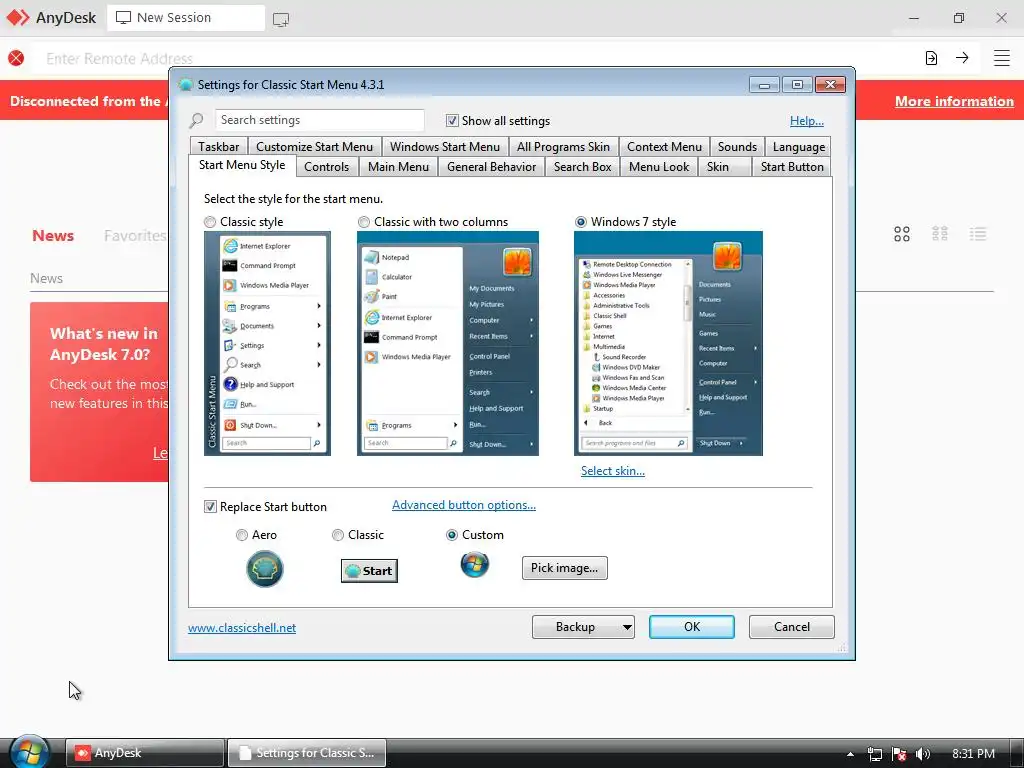Click AnyDesk file transfer icon in address bar

931,58
